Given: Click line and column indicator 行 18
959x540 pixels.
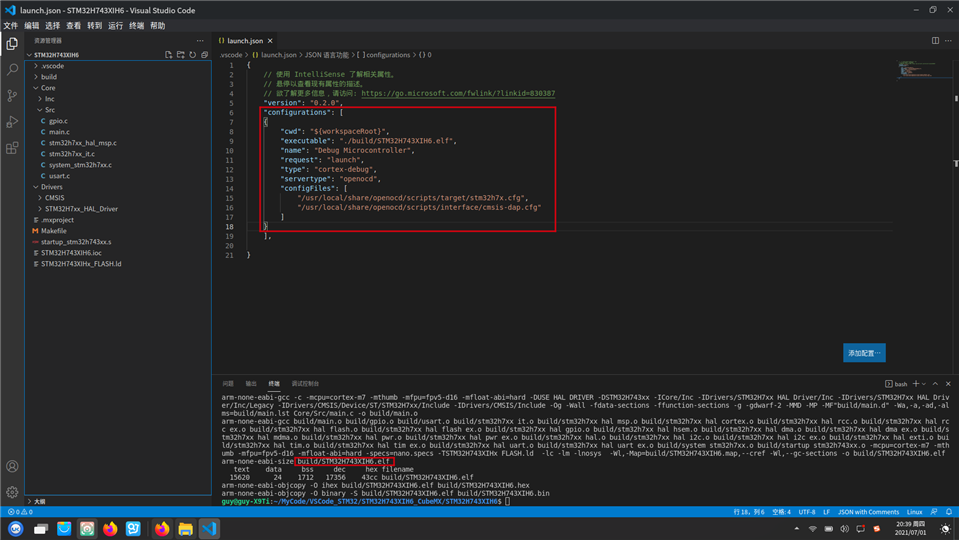Looking at the screenshot, I should tap(749, 512).
